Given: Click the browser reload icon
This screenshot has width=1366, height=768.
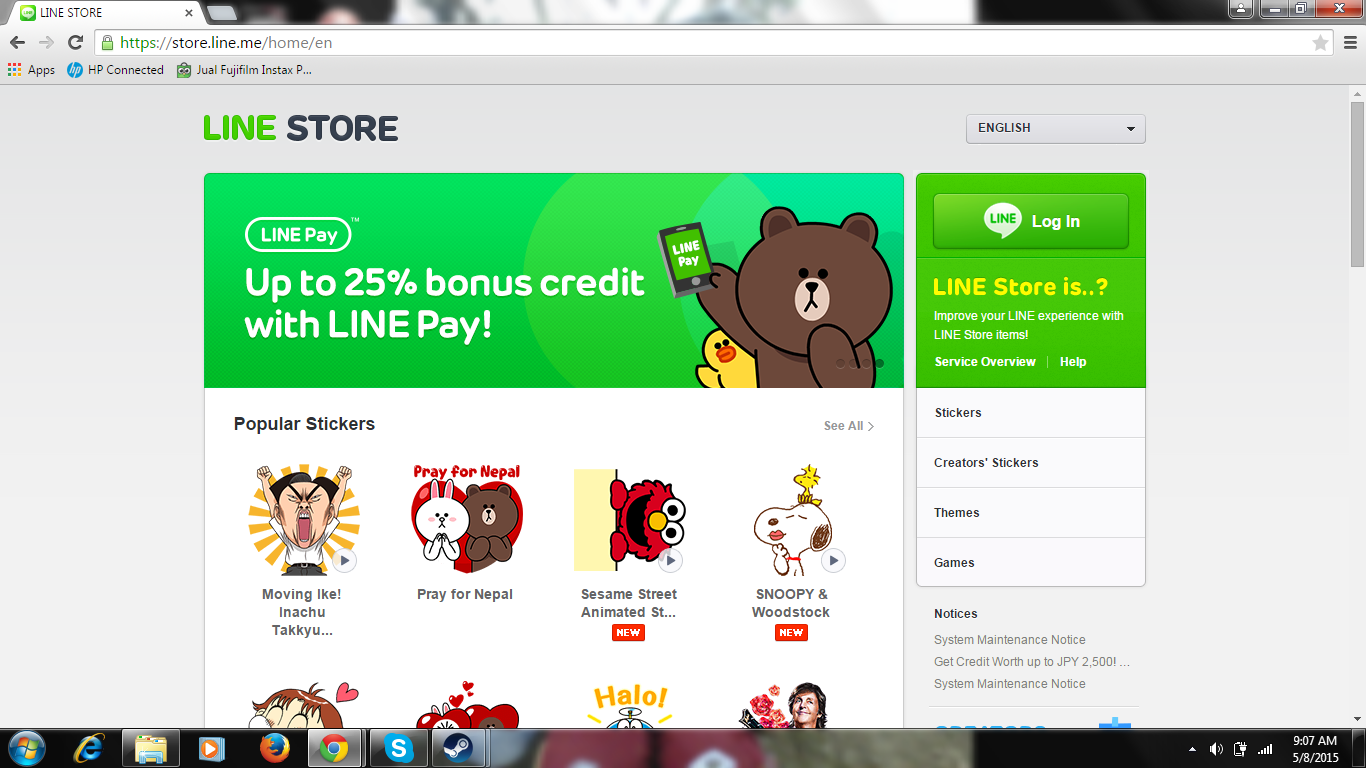Looking at the screenshot, I should 75,43.
